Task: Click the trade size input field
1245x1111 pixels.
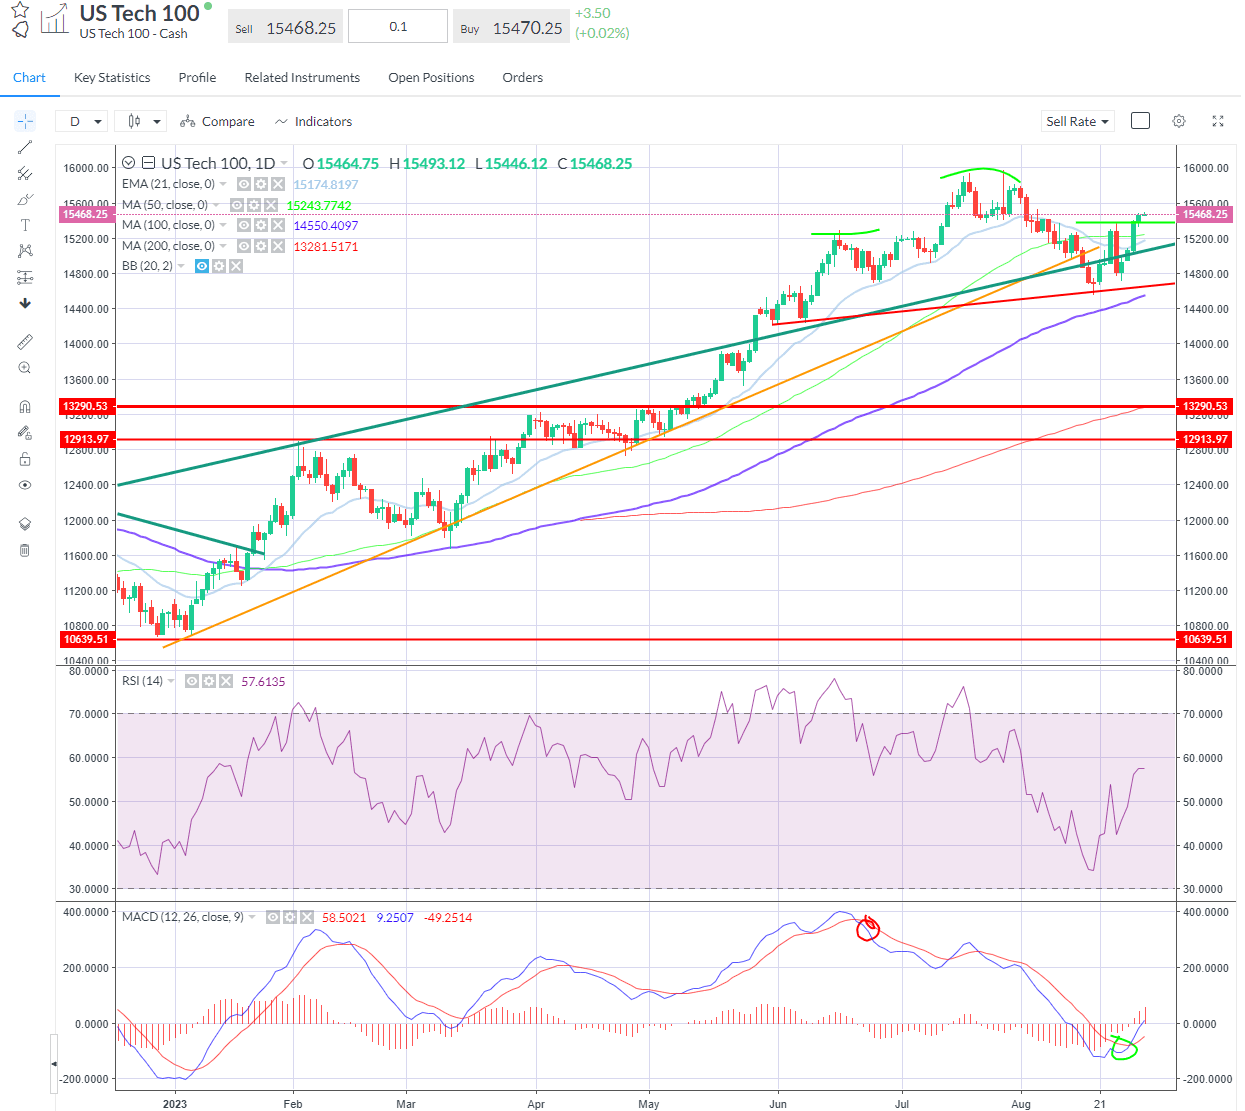Action: (398, 27)
